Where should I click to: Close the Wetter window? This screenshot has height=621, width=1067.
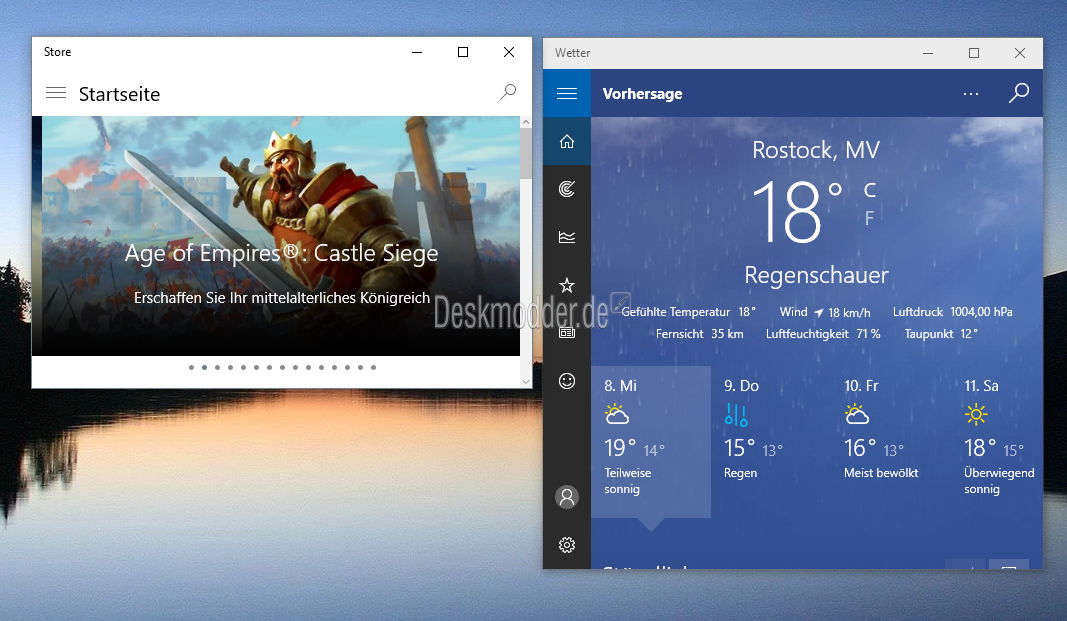(1019, 53)
